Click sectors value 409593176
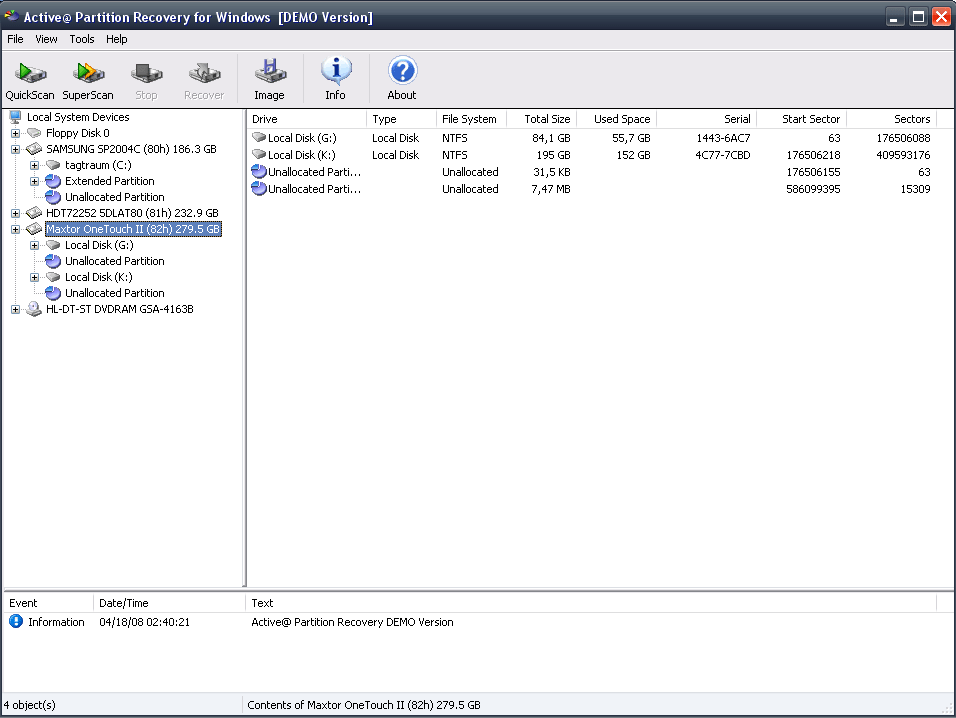The width and height of the screenshot is (956, 718). click(903, 155)
